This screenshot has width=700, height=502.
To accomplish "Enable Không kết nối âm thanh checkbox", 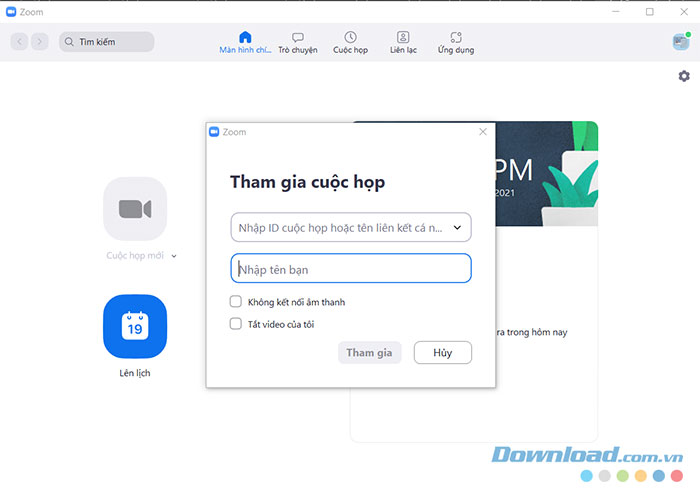I will point(236,301).
